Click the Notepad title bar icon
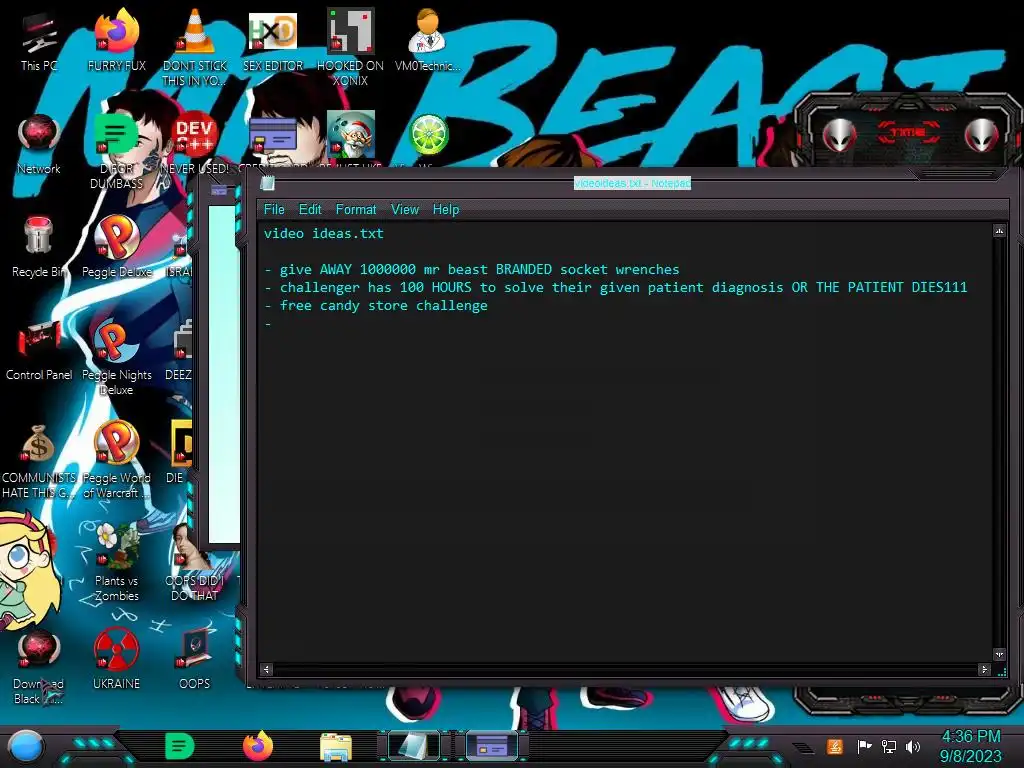The height and width of the screenshot is (768, 1024). (x=267, y=184)
